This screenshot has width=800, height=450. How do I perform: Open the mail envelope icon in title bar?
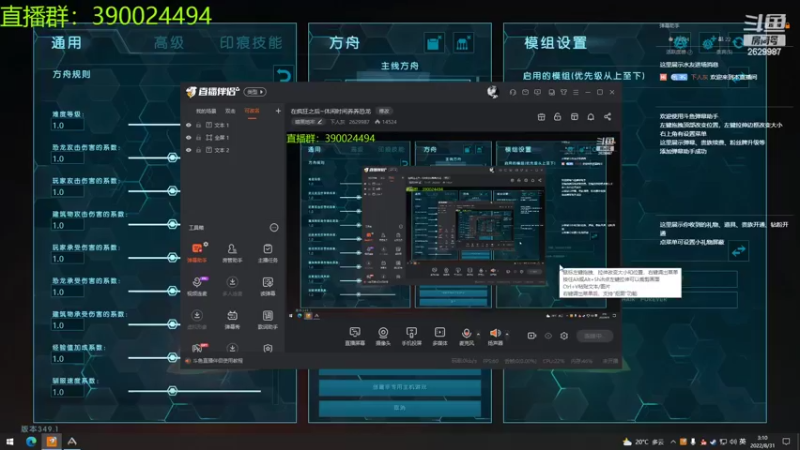(525, 92)
